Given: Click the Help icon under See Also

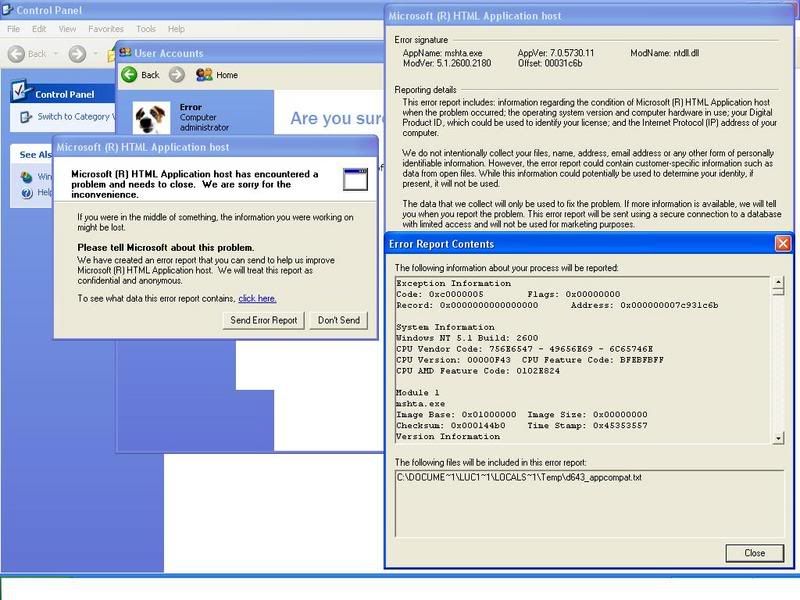Looking at the screenshot, I should 27,192.
